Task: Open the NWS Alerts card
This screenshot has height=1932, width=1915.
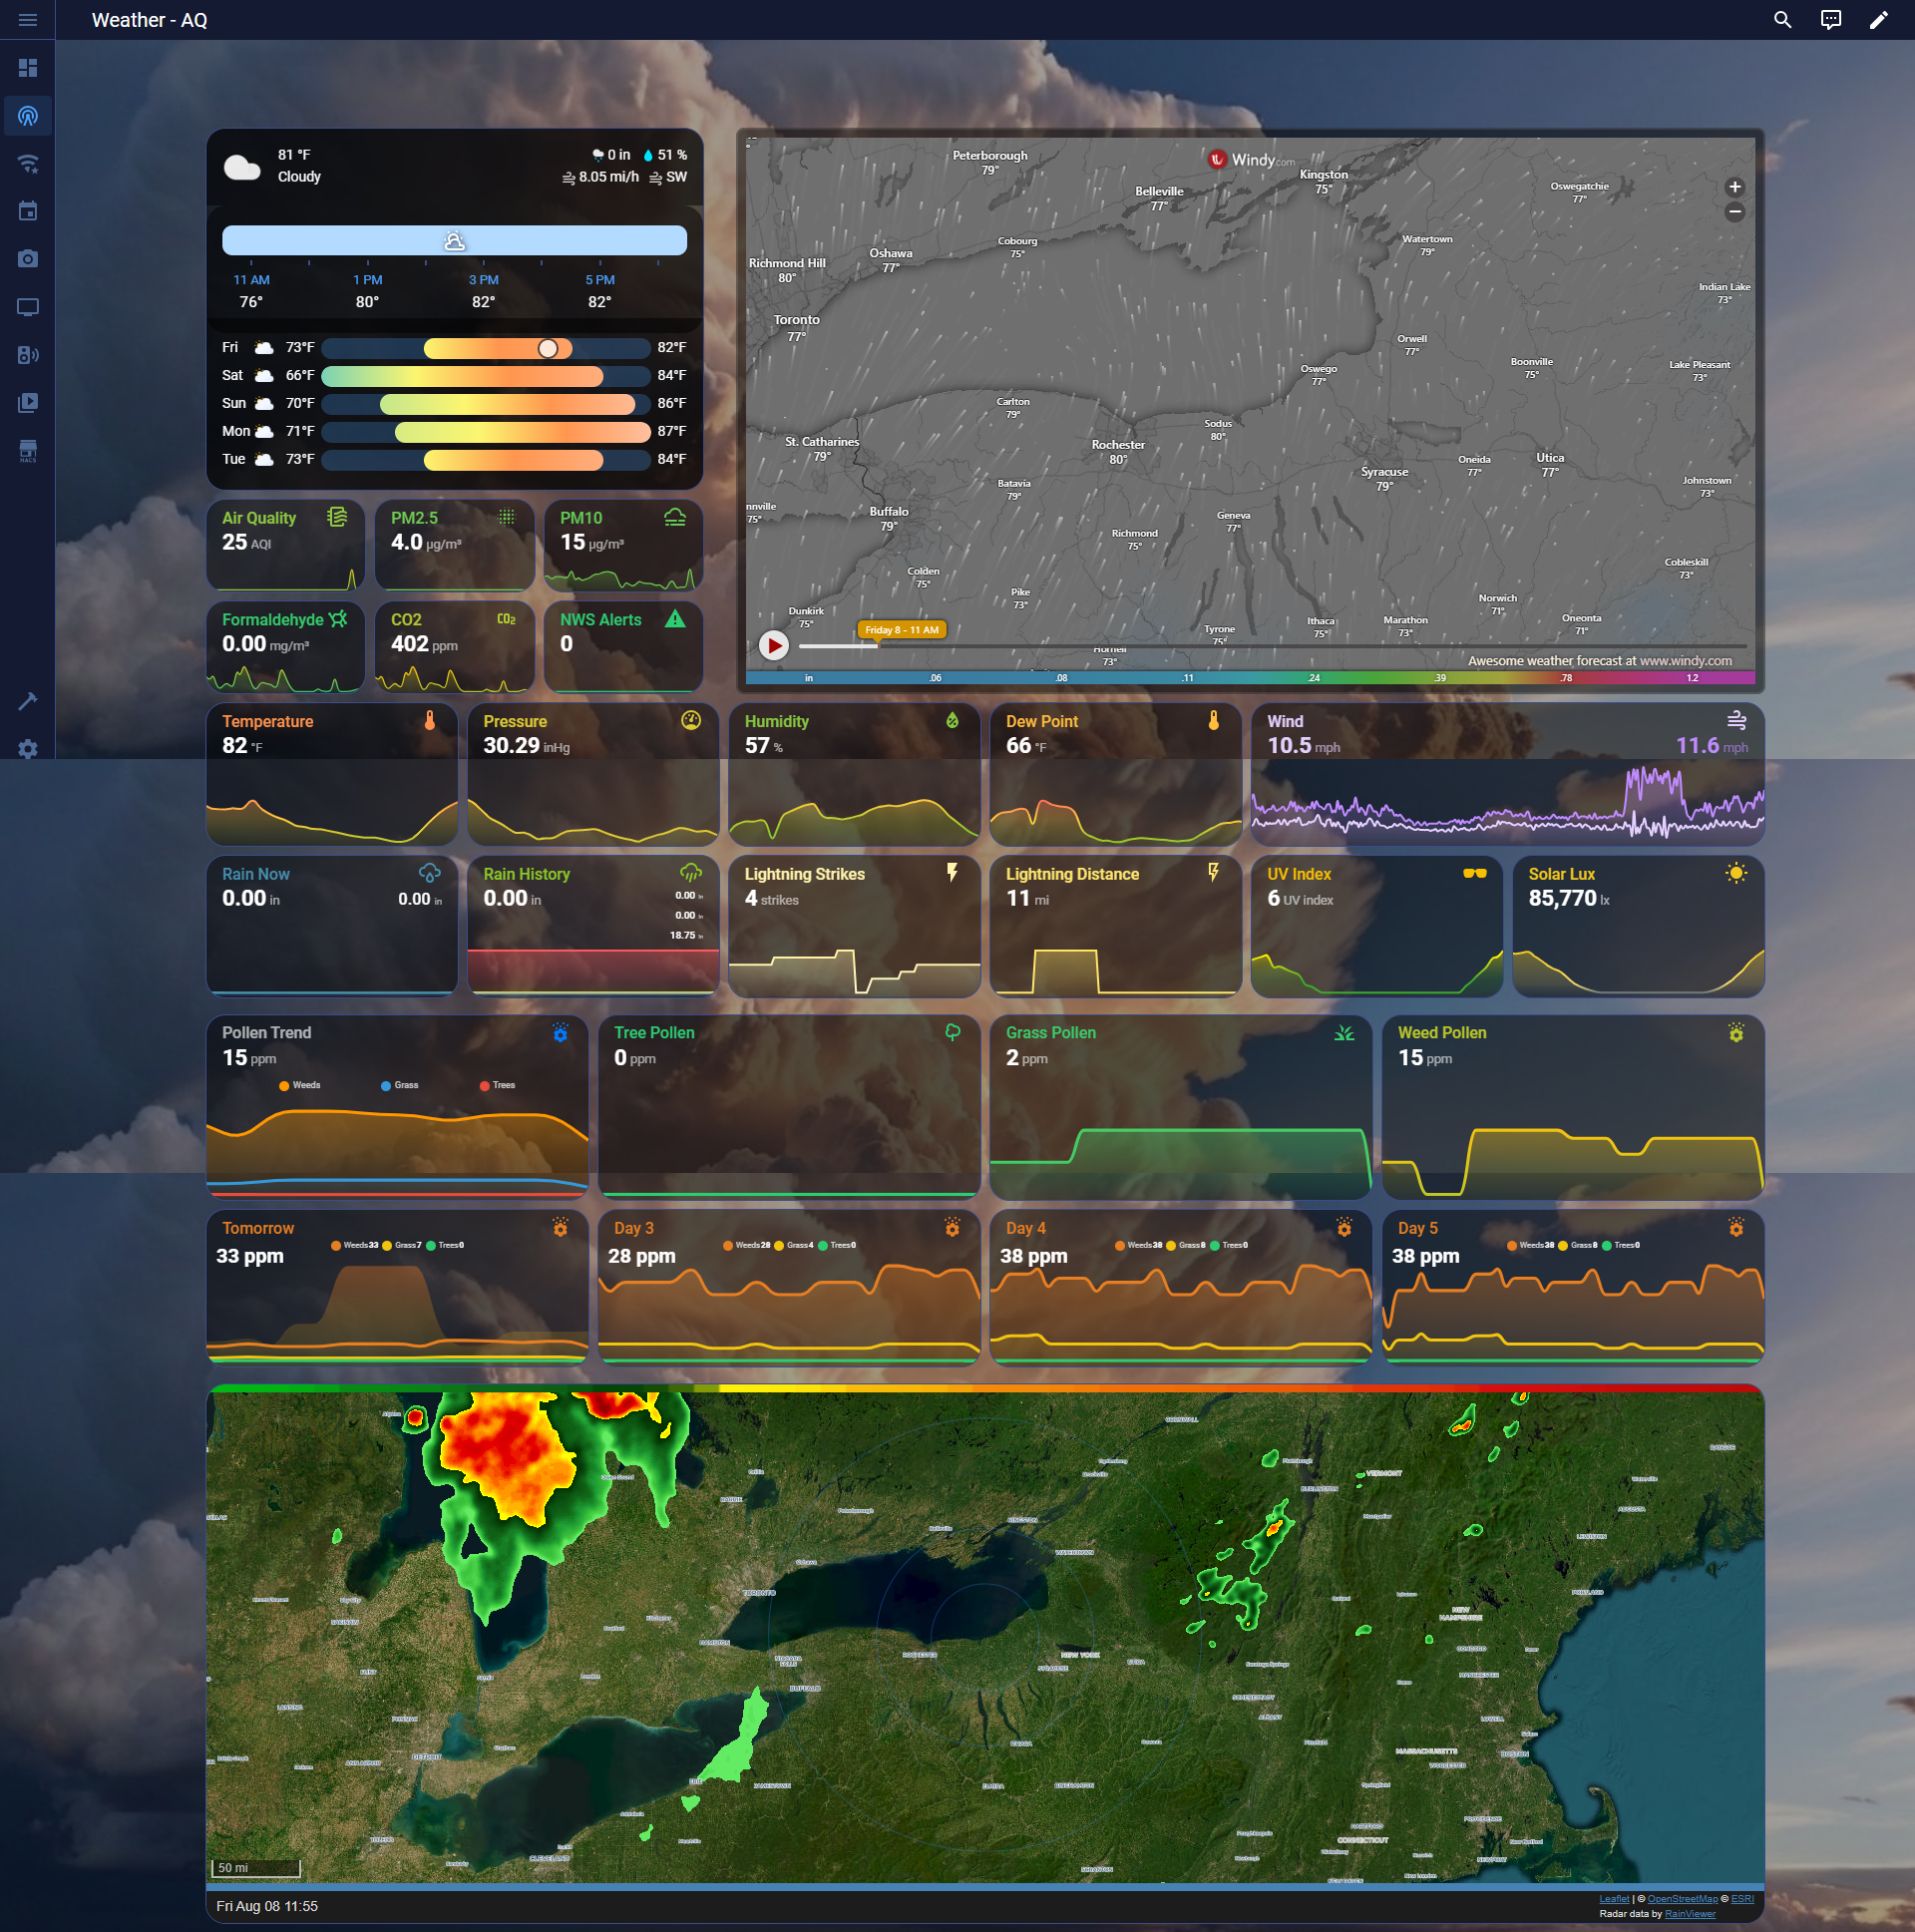Action: pyautogui.click(x=624, y=647)
